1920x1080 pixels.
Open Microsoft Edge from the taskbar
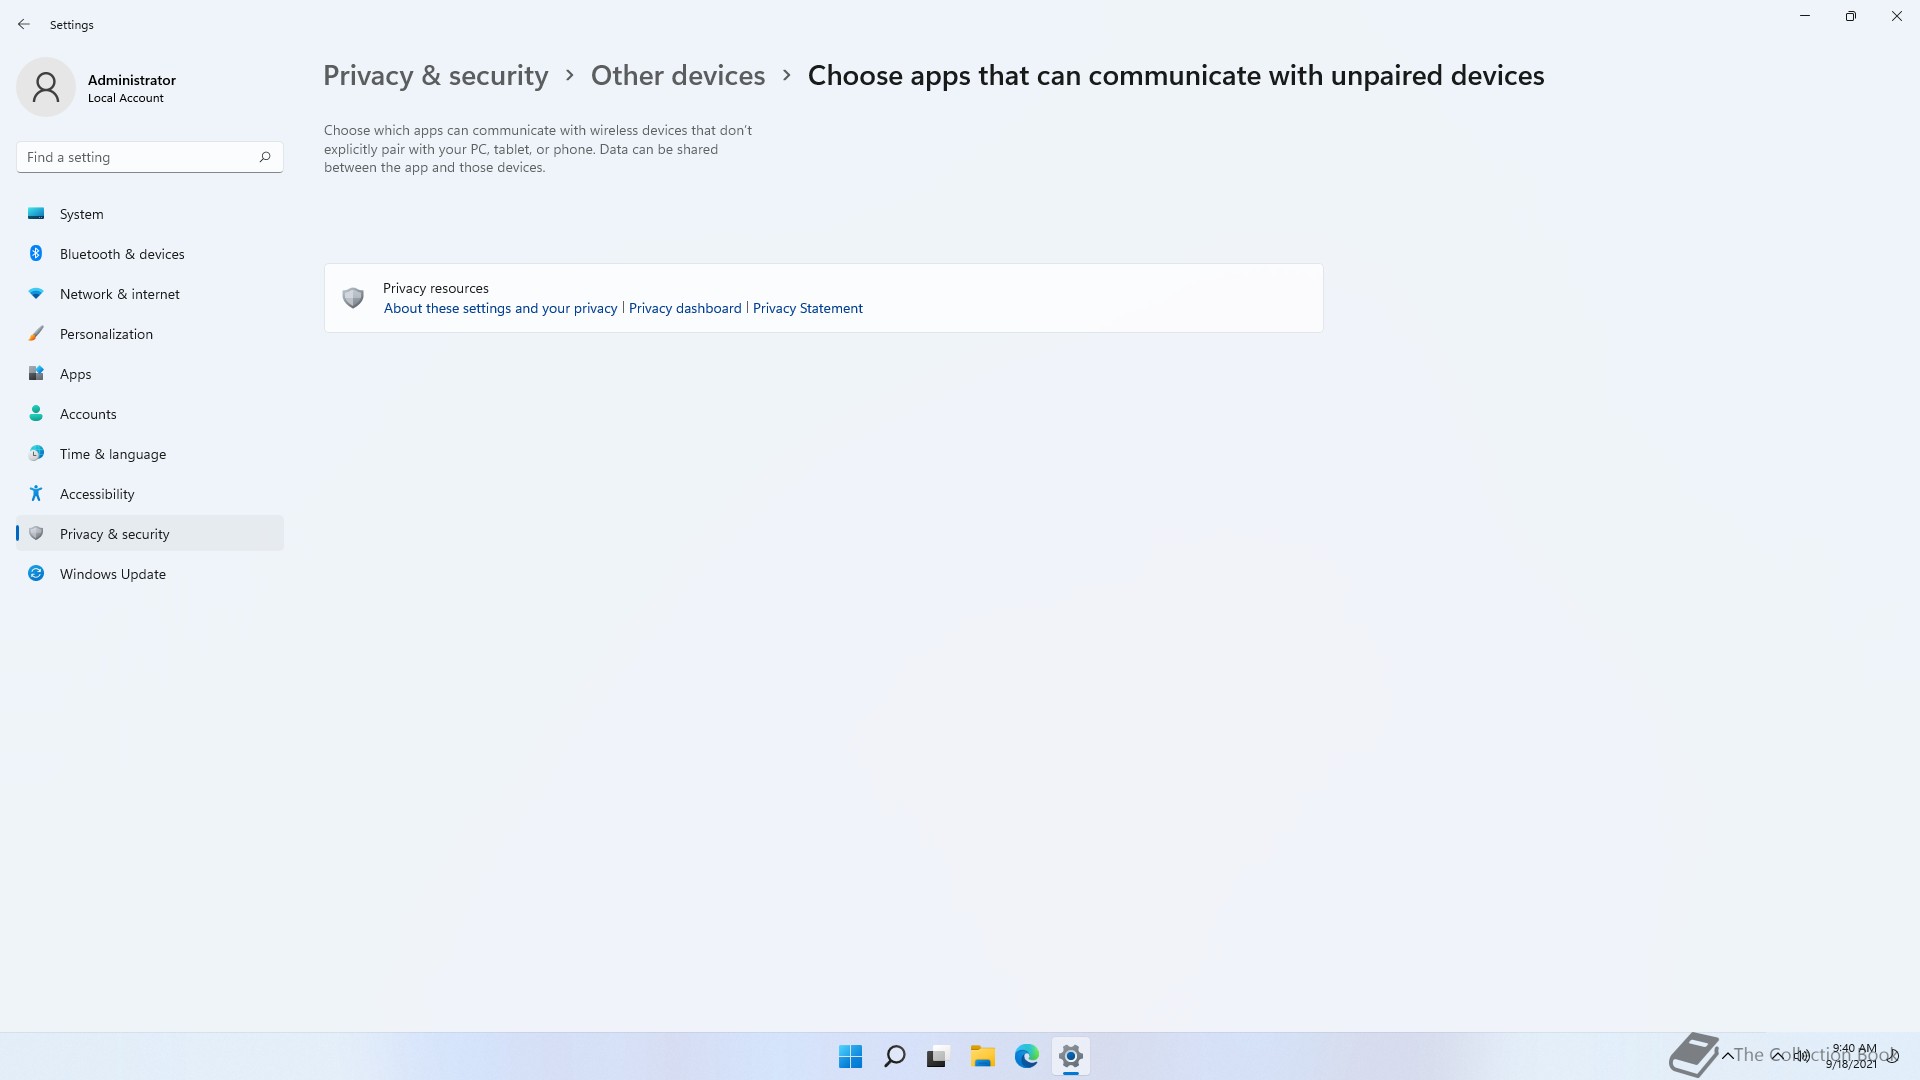1026,1056
